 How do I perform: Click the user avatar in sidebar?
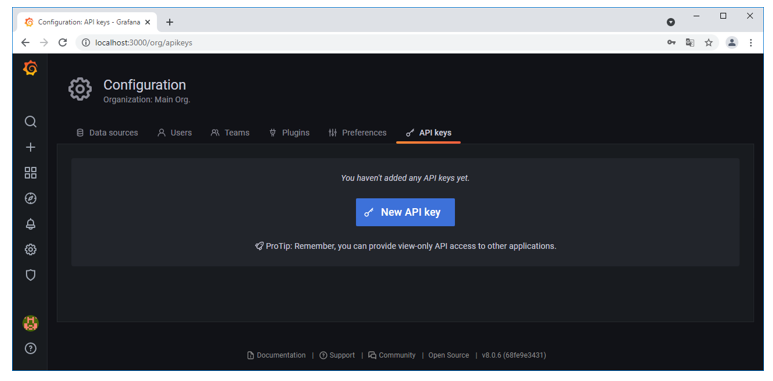coord(31,323)
